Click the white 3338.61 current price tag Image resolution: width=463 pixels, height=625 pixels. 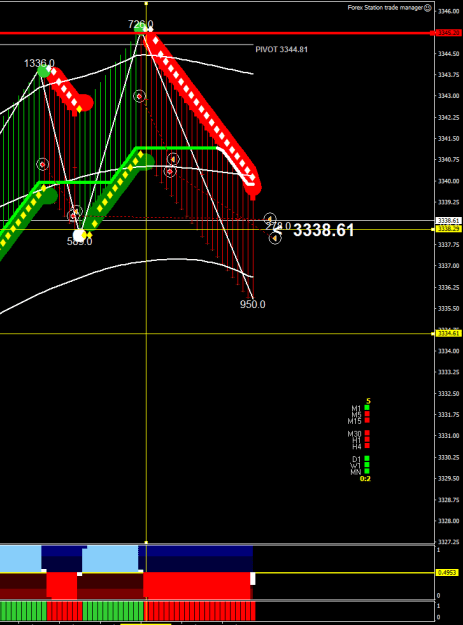[449, 220]
